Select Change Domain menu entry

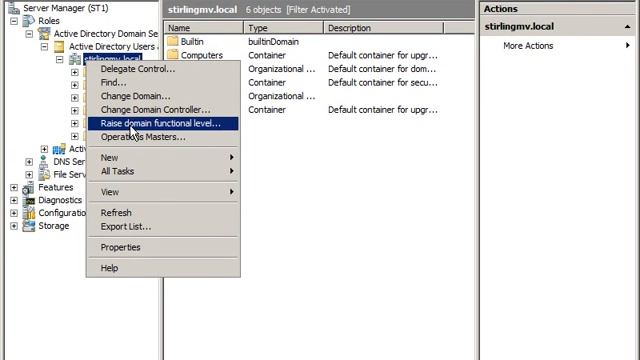coord(163,96)
